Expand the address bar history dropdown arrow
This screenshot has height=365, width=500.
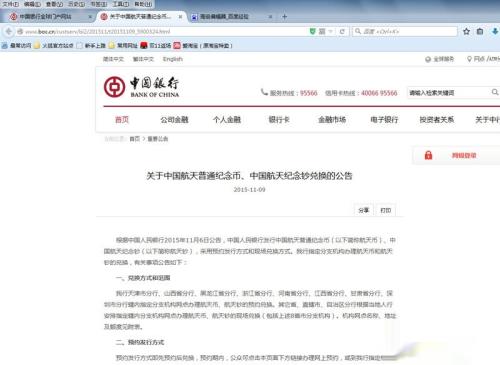click(330, 31)
